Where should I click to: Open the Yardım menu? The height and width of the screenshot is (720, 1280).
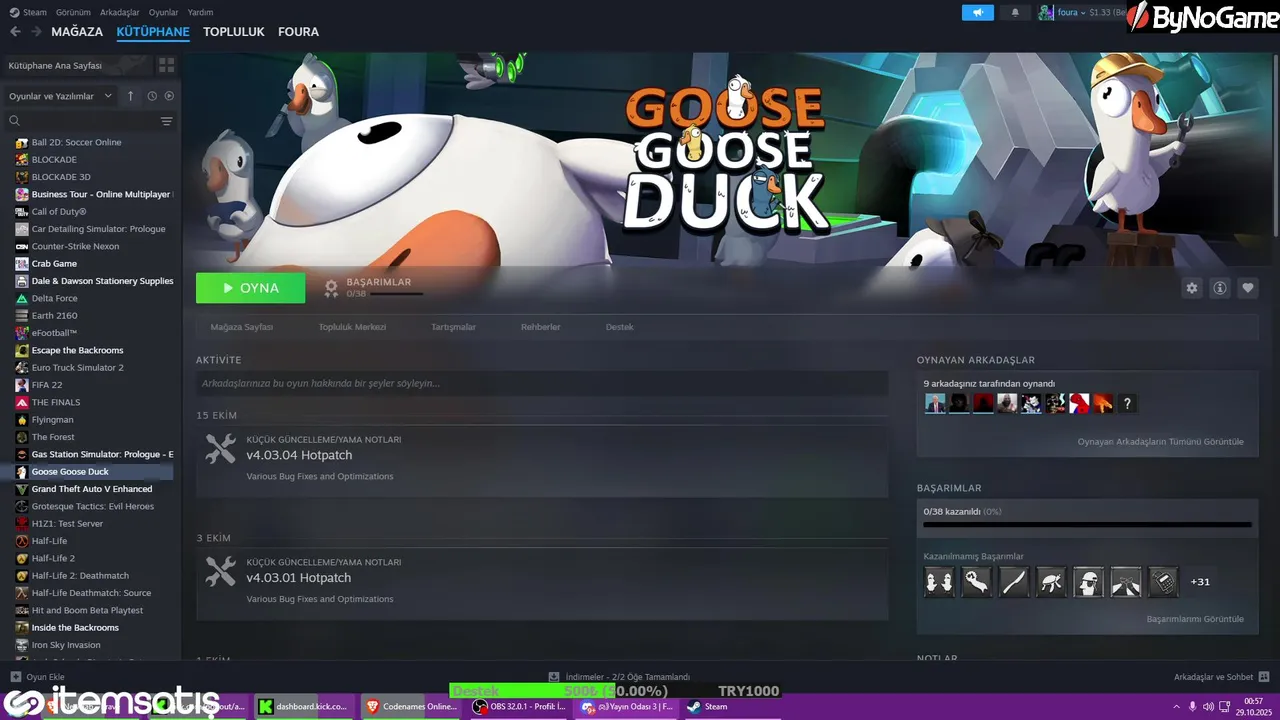pyautogui.click(x=200, y=12)
